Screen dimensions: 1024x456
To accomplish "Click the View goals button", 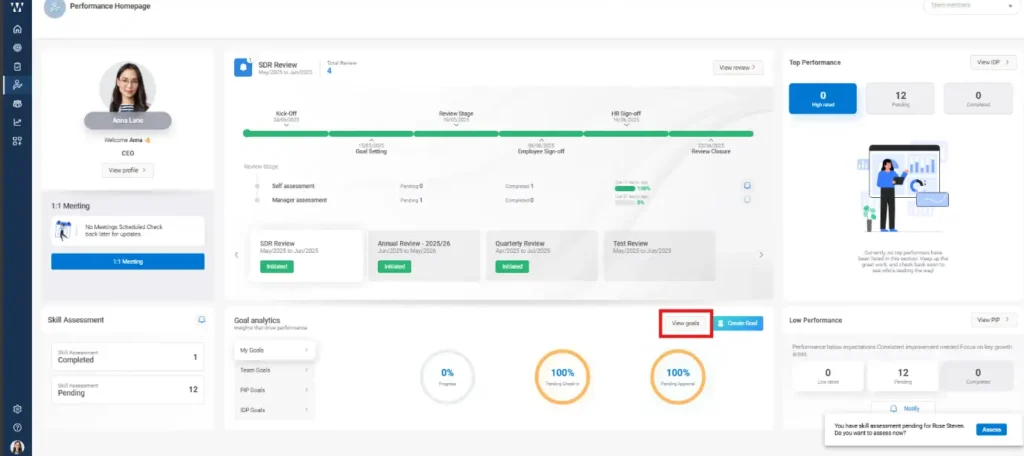I will coord(685,323).
